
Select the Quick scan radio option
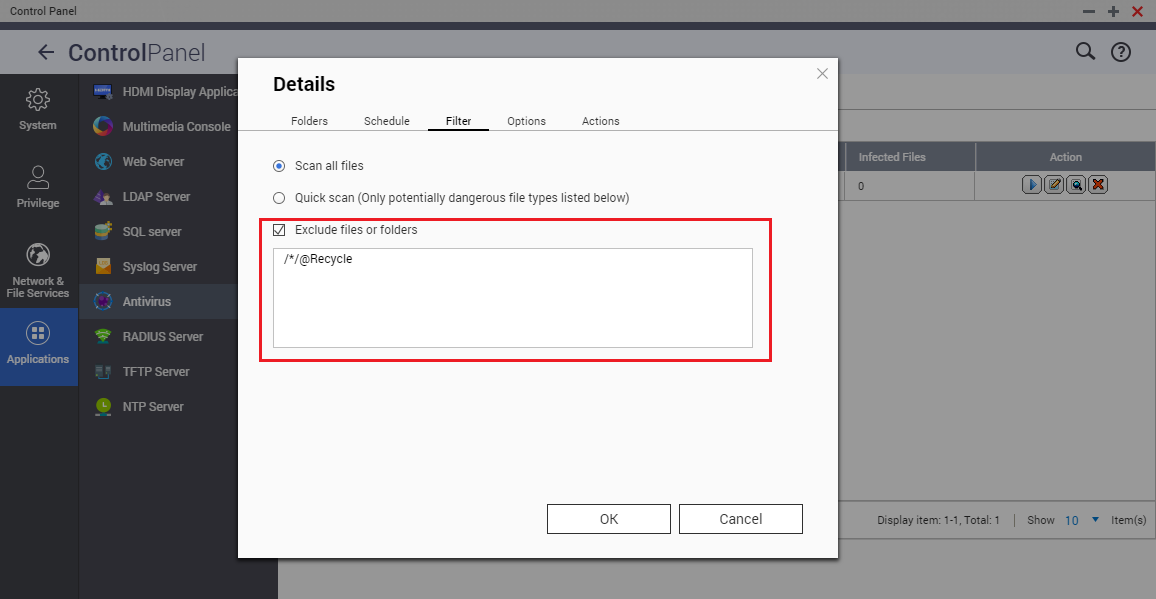[x=279, y=198]
